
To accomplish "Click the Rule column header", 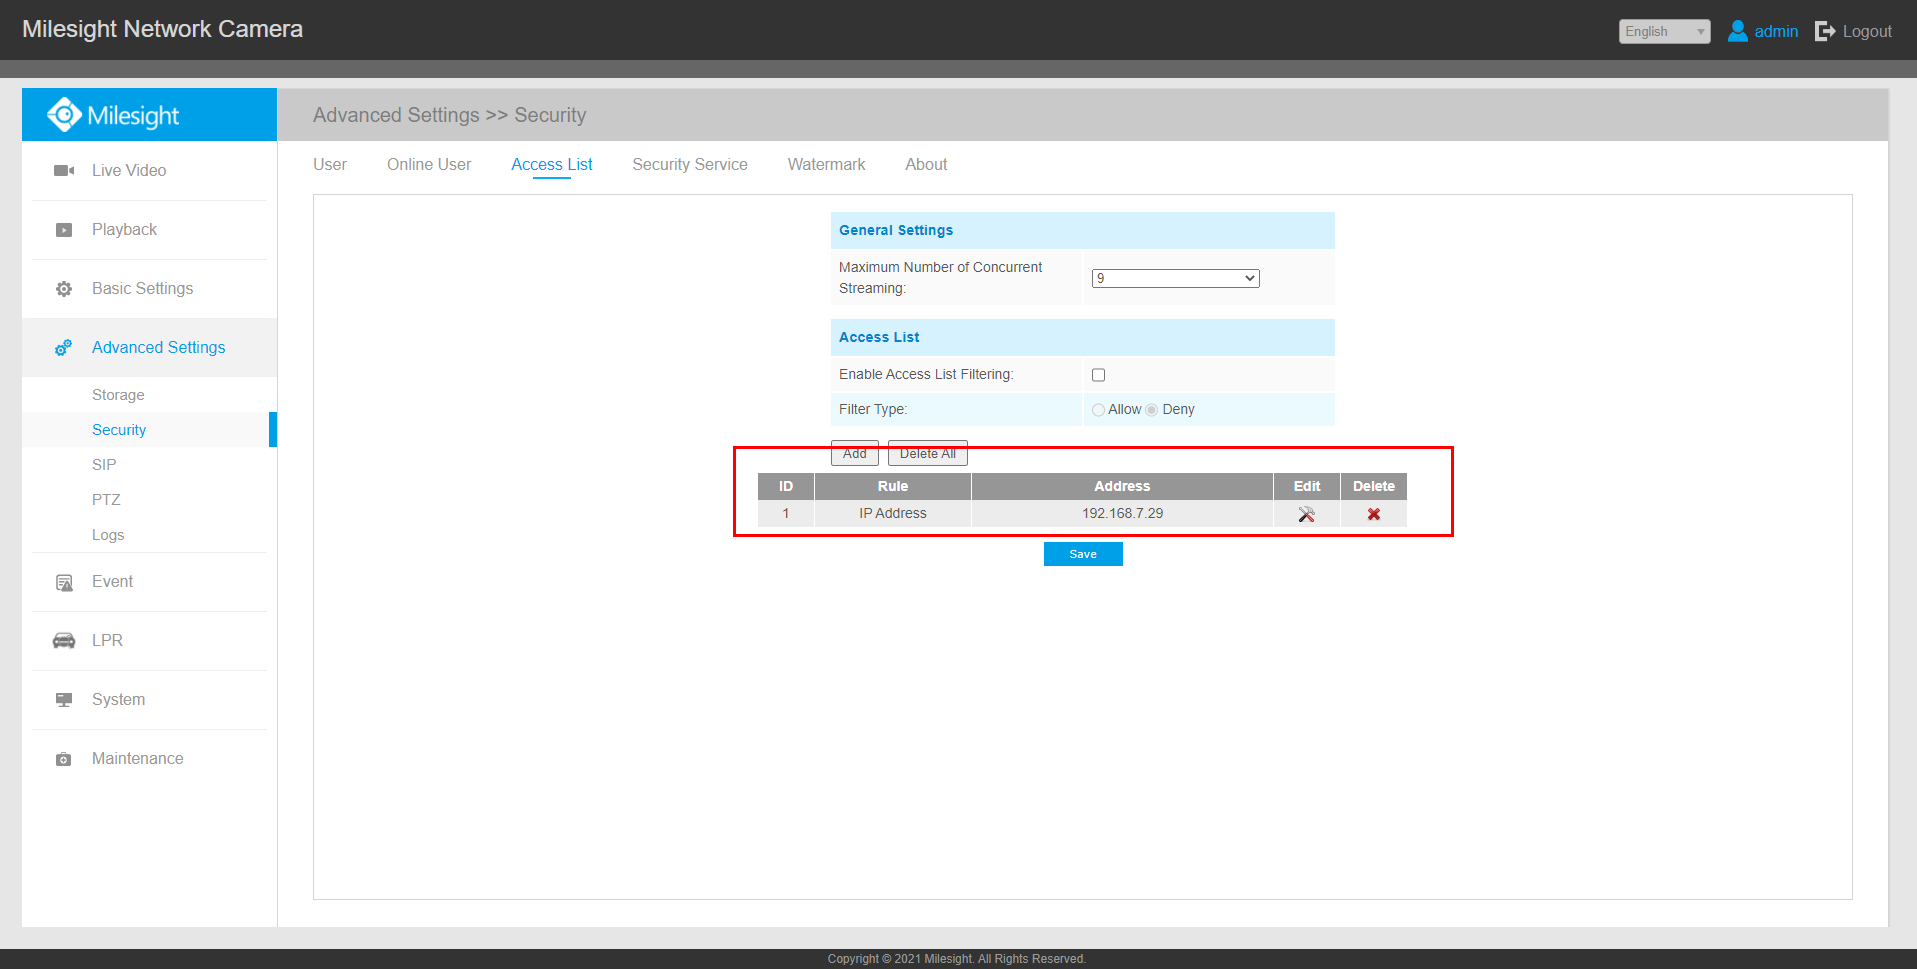I will pyautogui.click(x=893, y=487).
